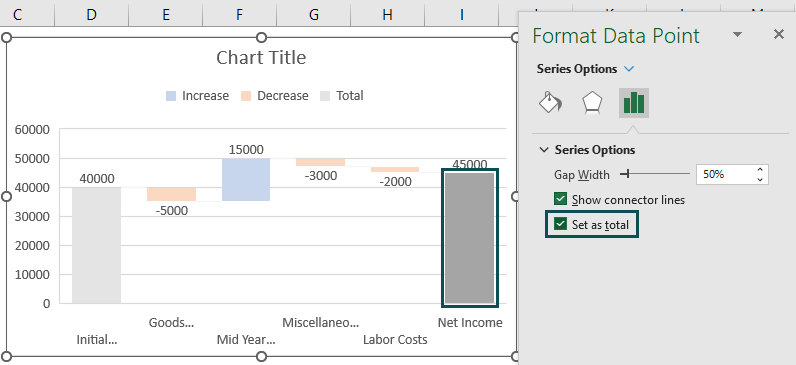Open the task pane options dropdown arrow
This screenshot has width=796, height=365.
(x=738, y=35)
